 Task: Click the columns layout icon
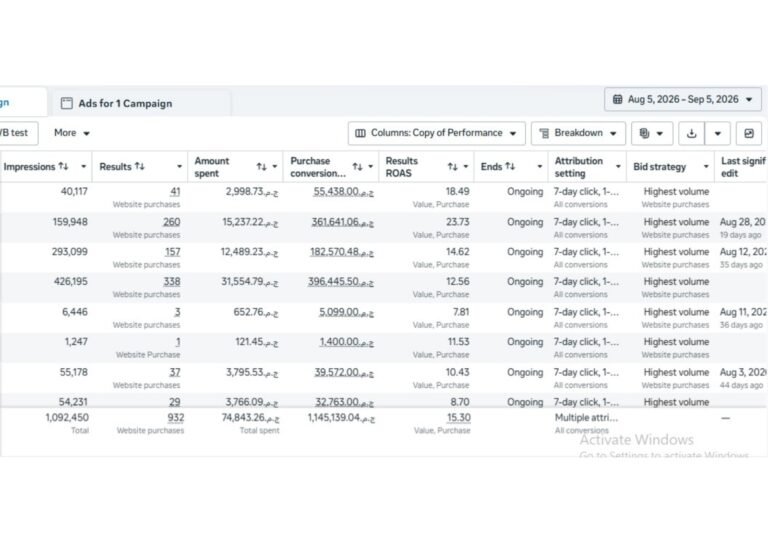point(360,133)
